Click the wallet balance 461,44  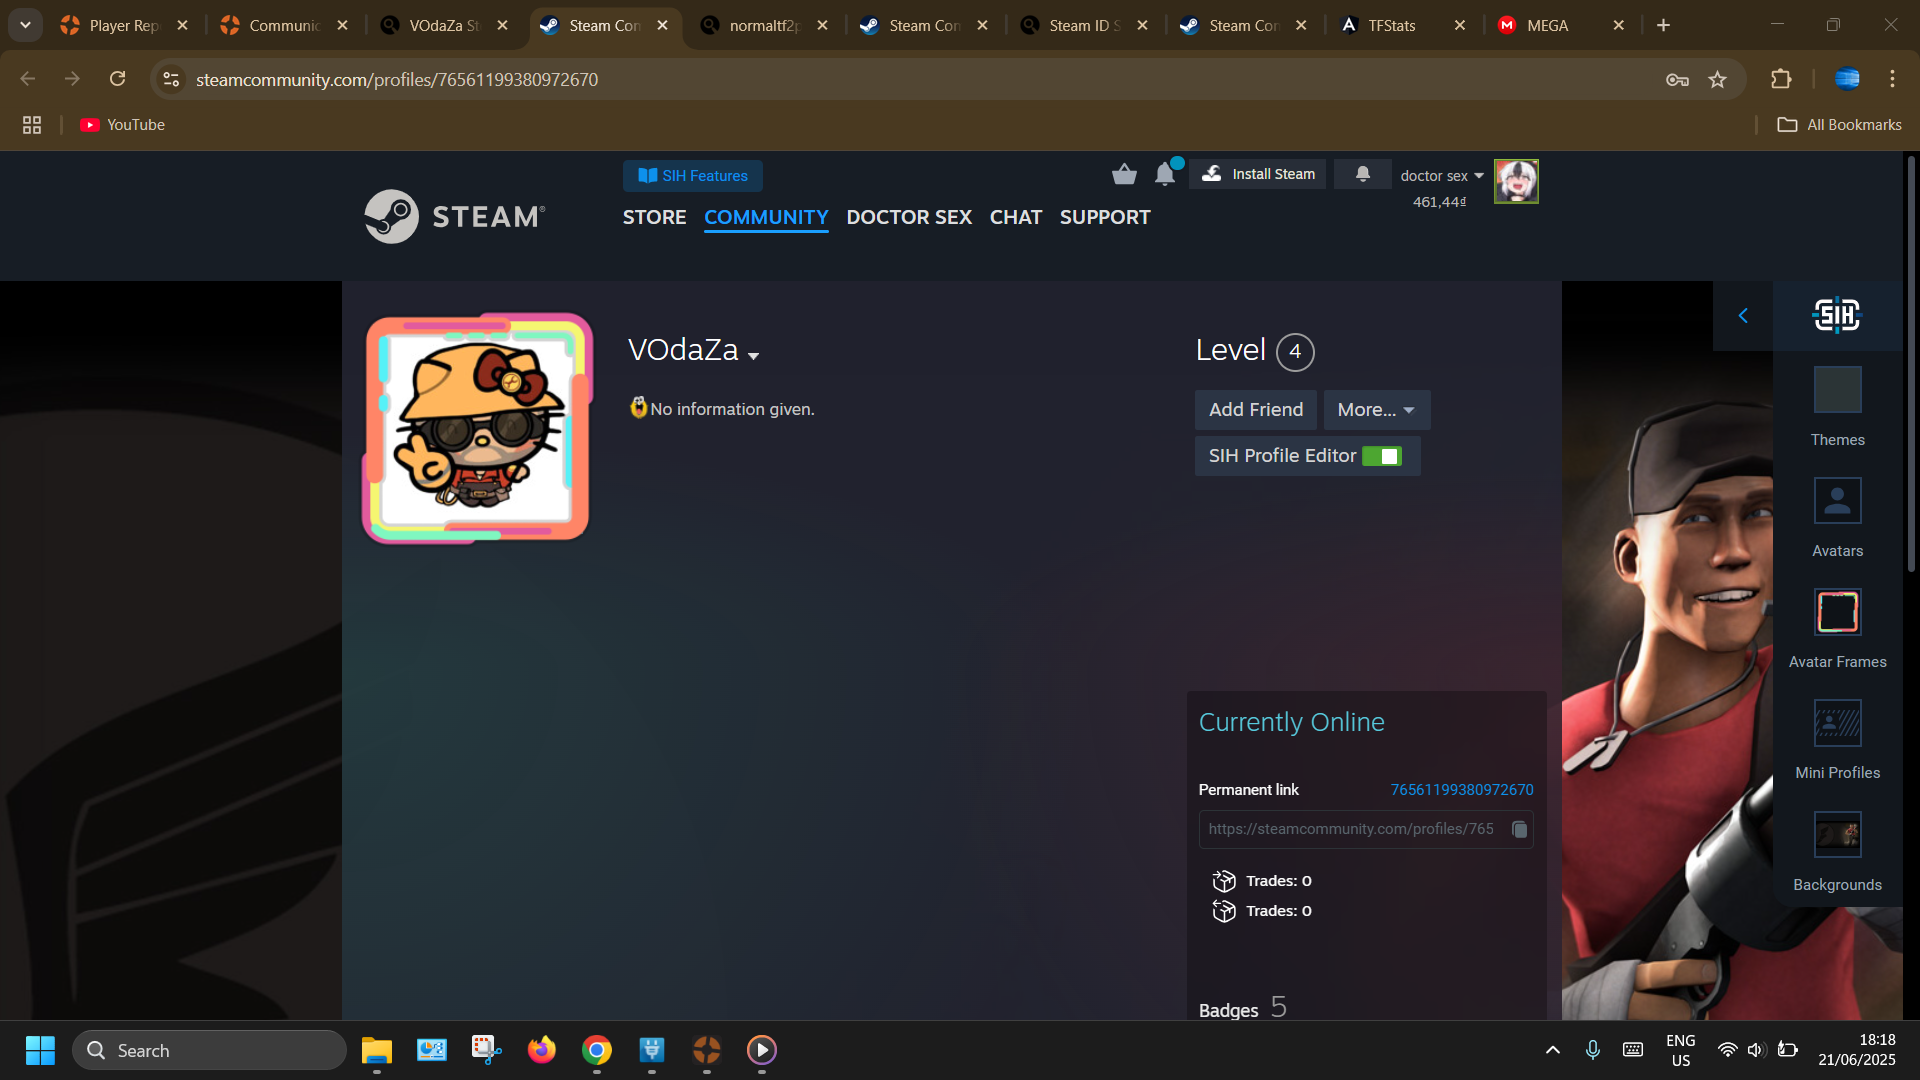coord(1440,202)
